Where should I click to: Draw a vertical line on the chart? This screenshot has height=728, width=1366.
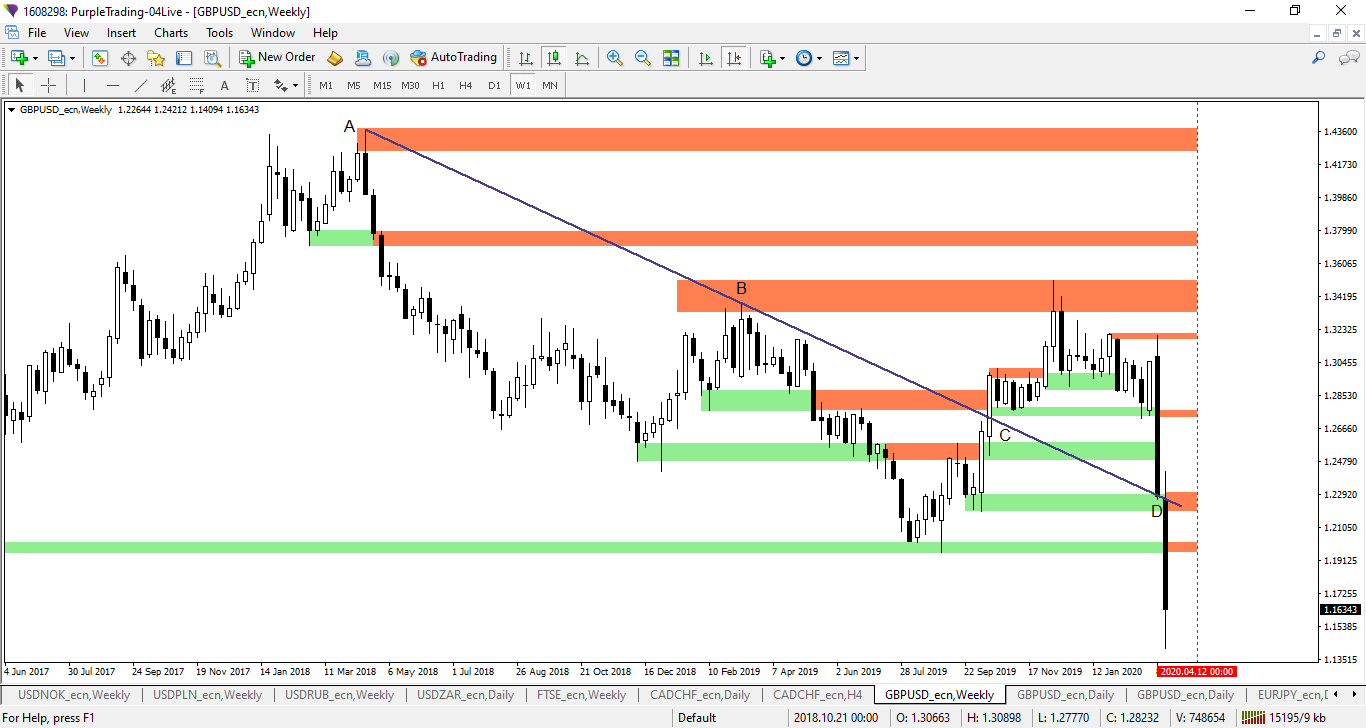84,85
